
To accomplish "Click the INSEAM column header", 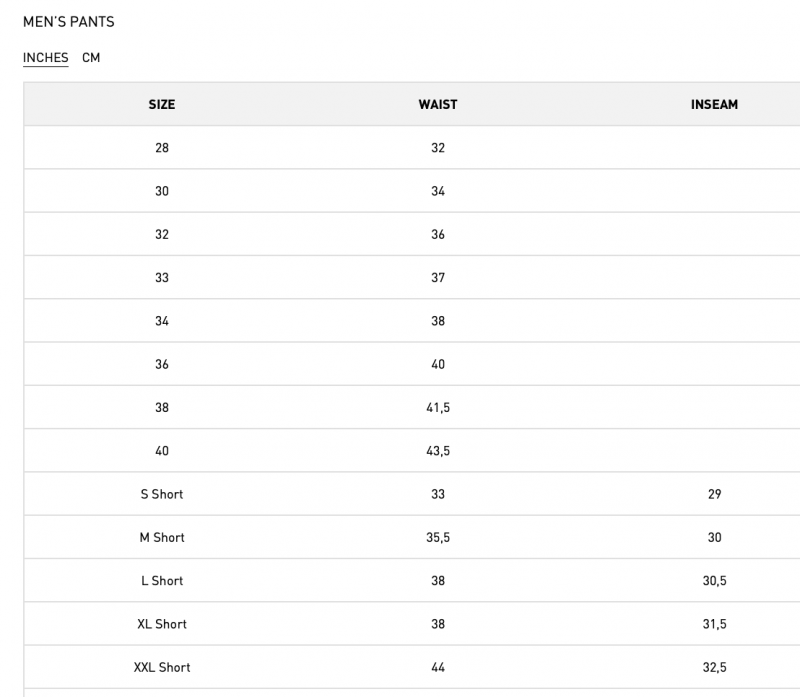I will point(714,104).
